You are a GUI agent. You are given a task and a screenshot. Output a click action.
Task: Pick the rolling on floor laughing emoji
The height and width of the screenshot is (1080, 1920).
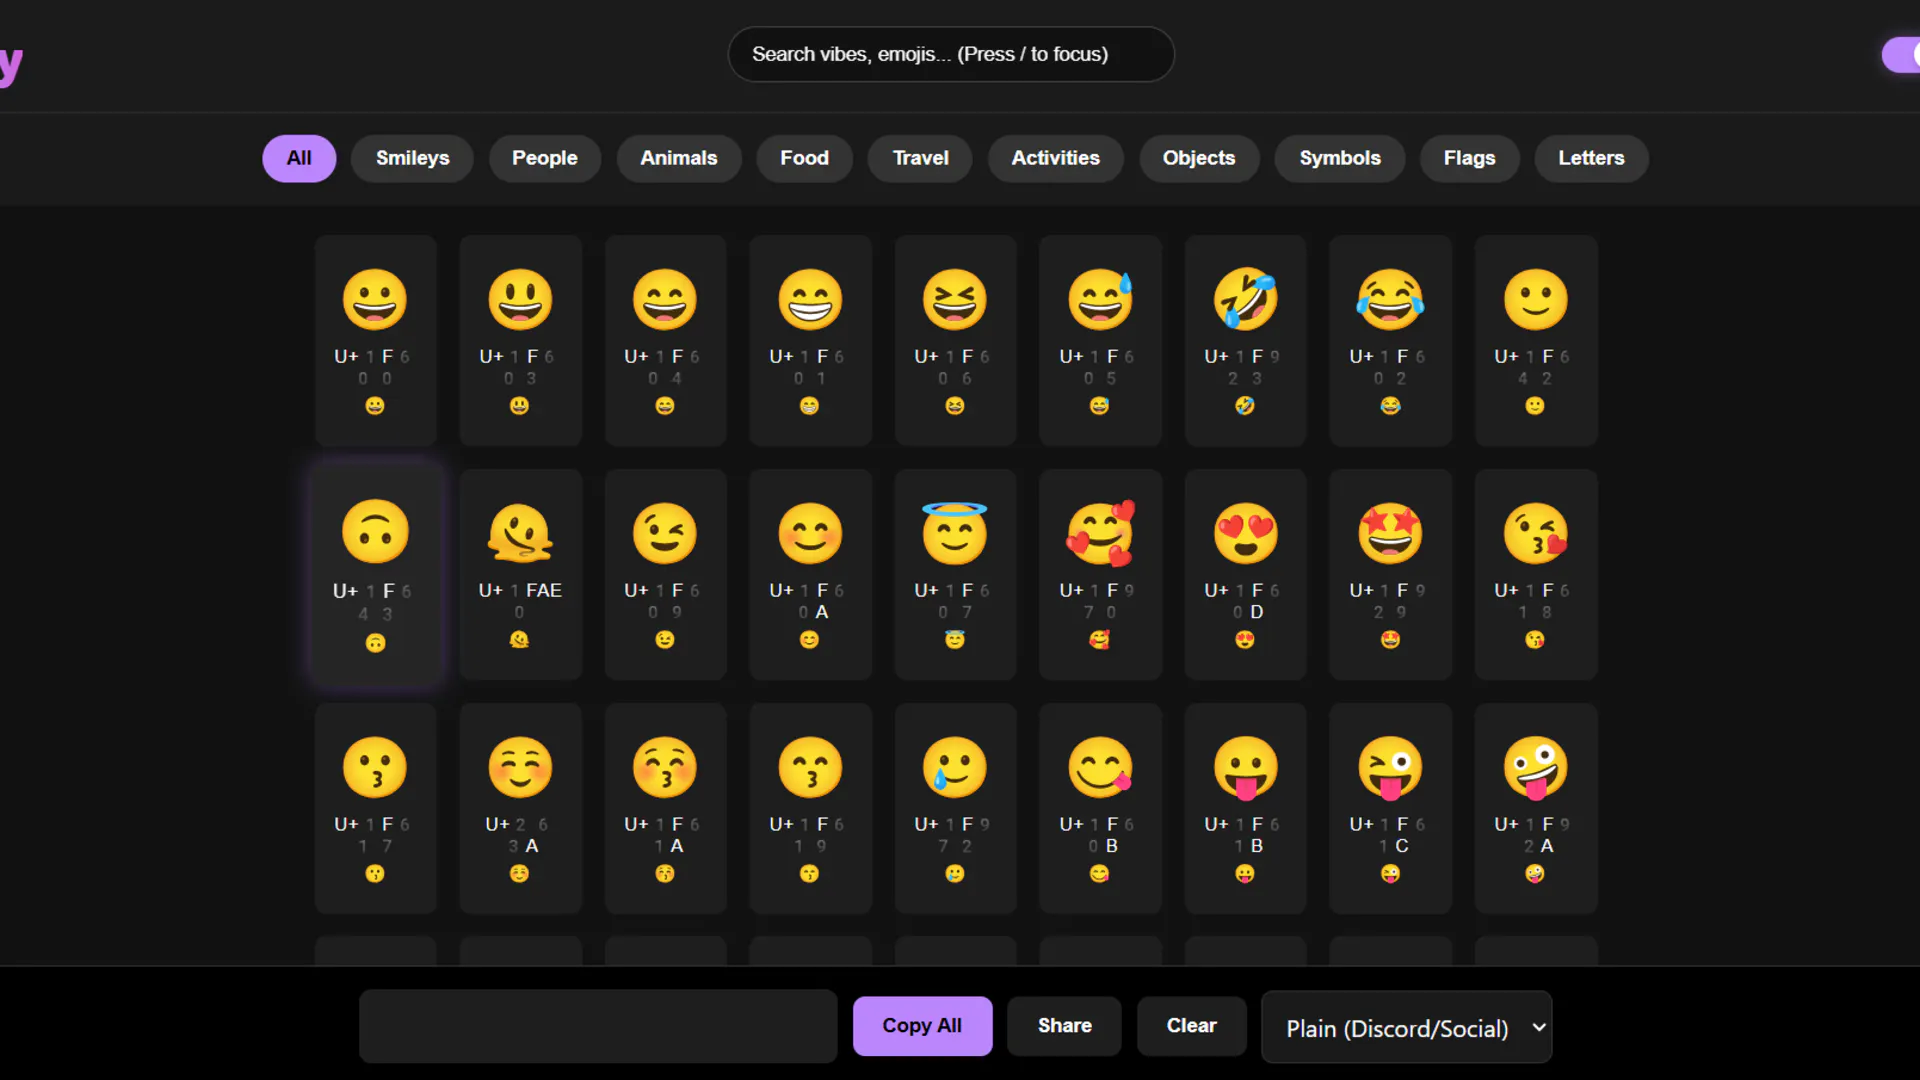click(1245, 340)
